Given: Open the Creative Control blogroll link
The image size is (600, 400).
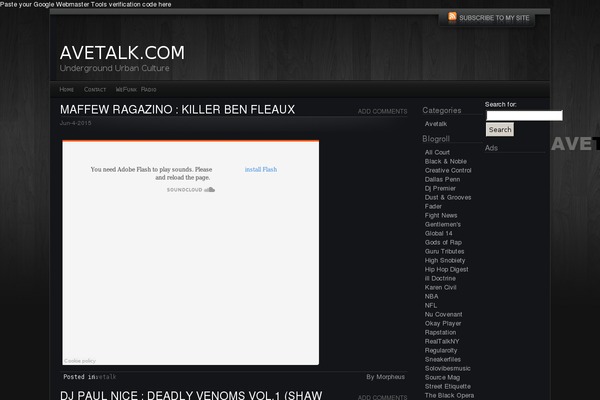Looking at the screenshot, I should point(448,170).
